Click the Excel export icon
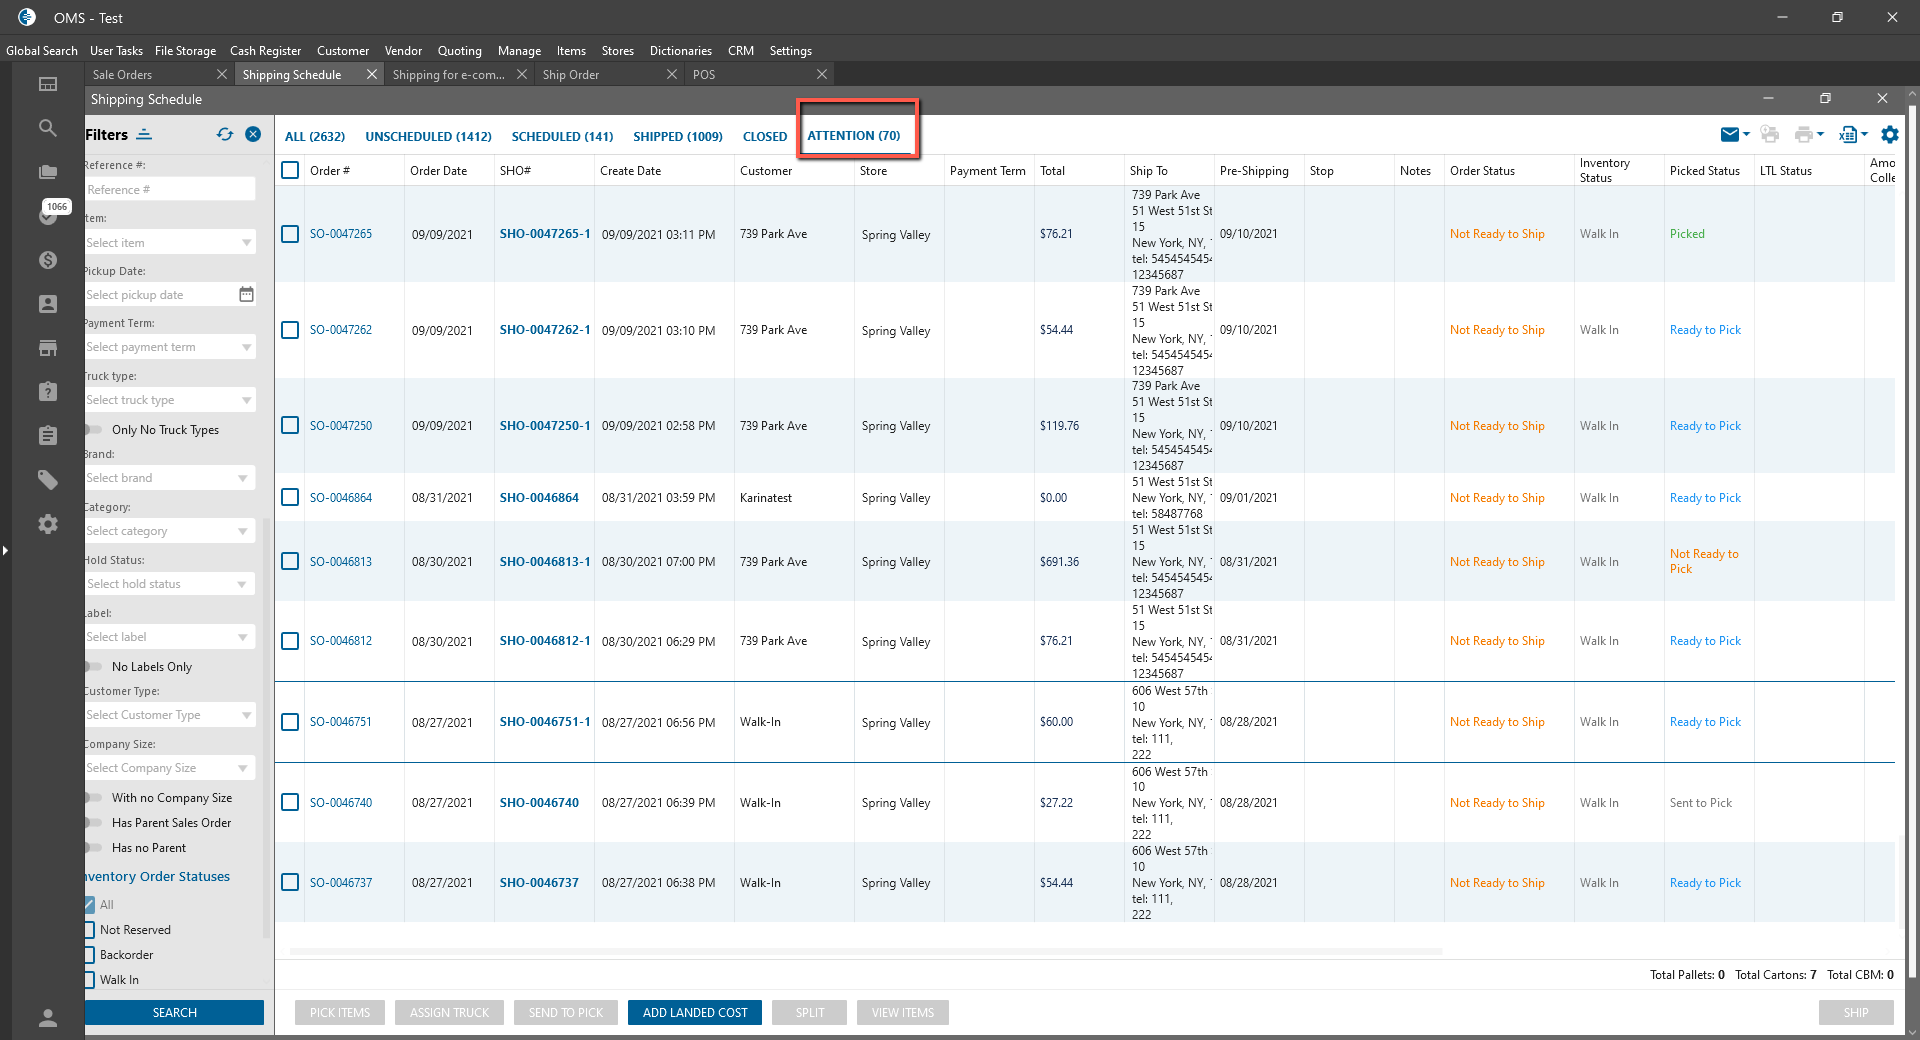The image size is (1920, 1040). [1848, 135]
